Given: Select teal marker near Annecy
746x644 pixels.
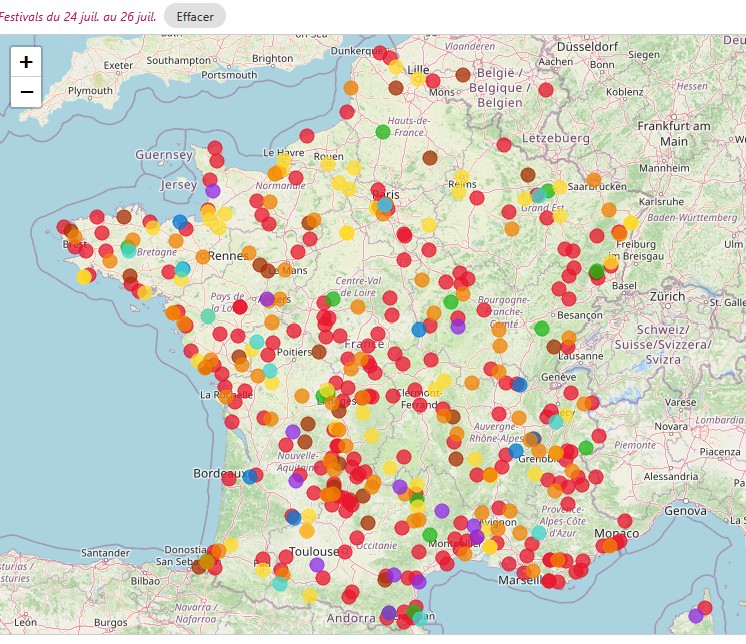Looking at the screenshot, I should pos(556,421).
